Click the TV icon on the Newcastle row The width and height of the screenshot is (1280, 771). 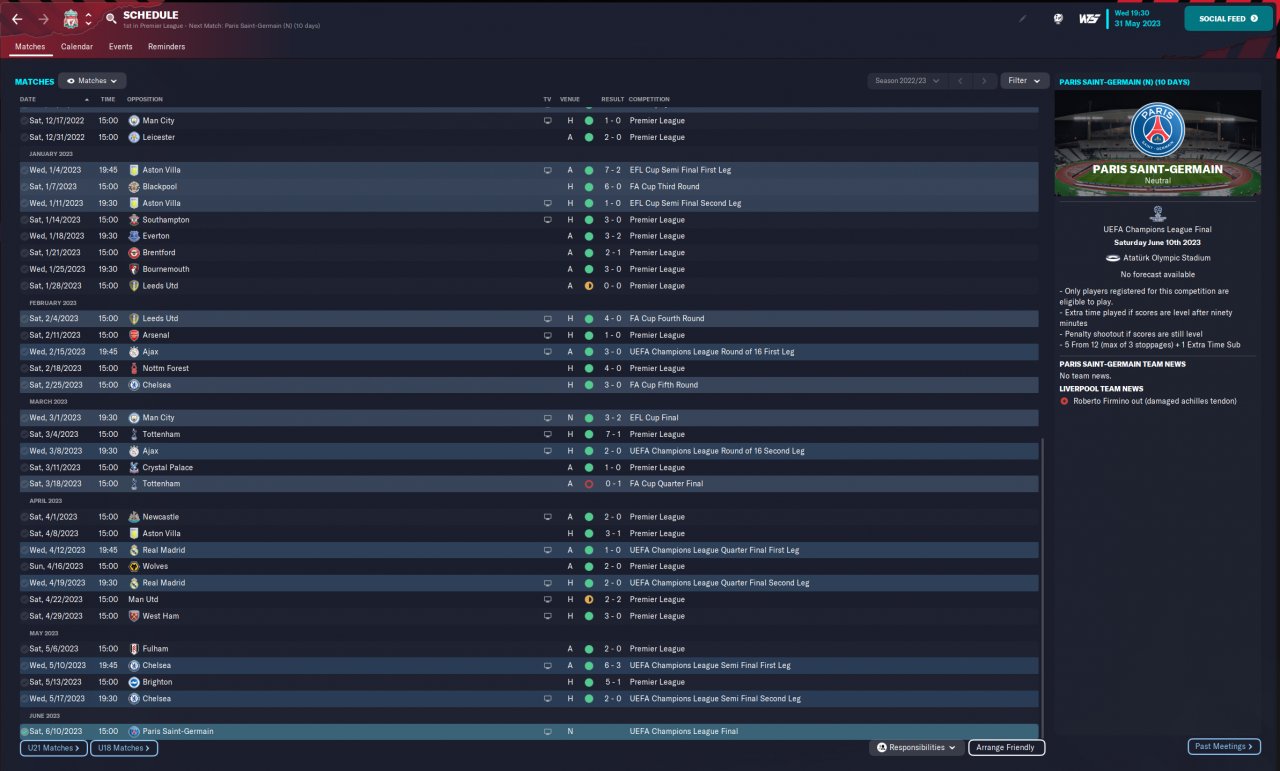(547, 517)
